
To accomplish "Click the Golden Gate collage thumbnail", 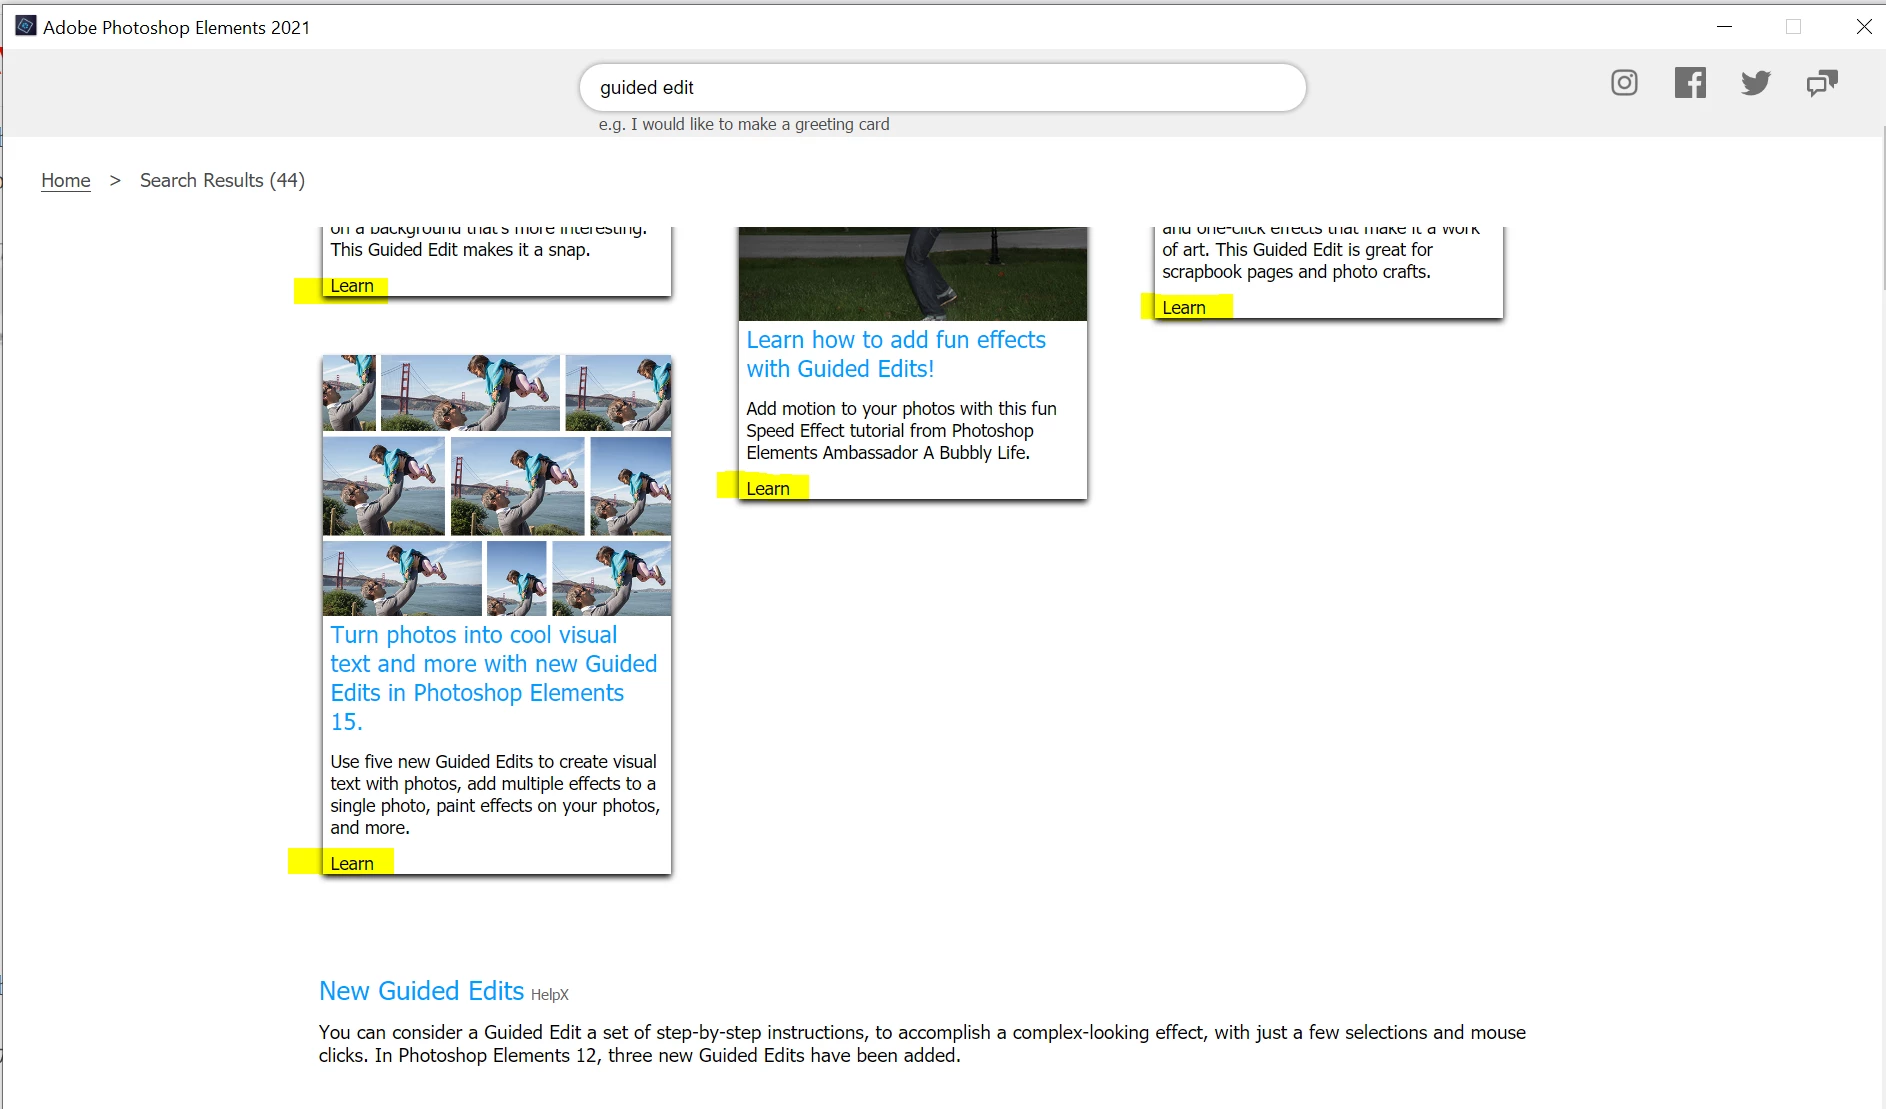I will pyautogui.click(x=497, y=485).
